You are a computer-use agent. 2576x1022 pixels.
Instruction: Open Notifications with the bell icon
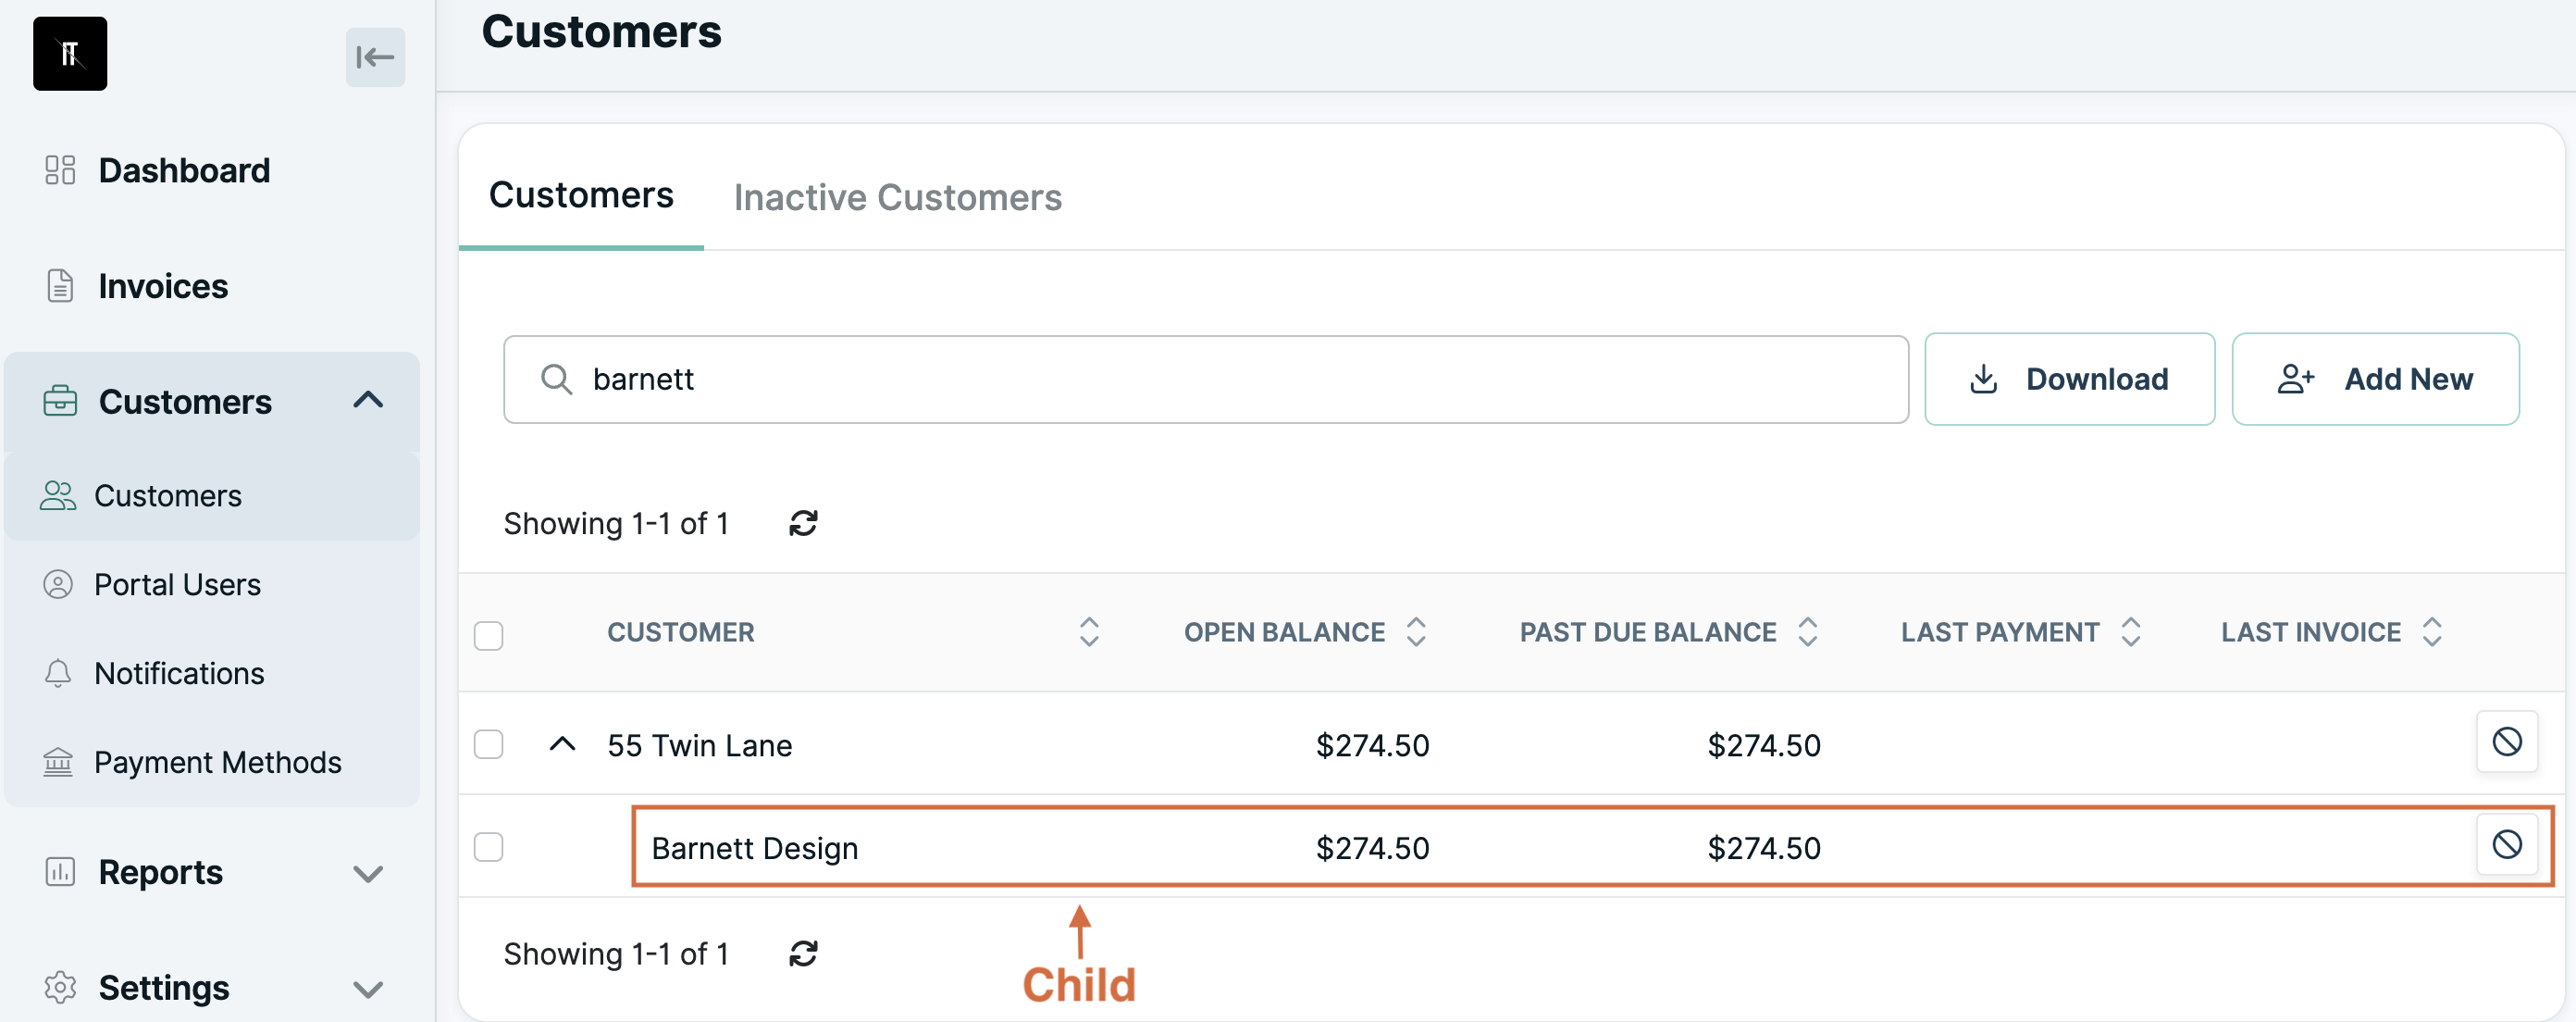[x=58, y=673]
